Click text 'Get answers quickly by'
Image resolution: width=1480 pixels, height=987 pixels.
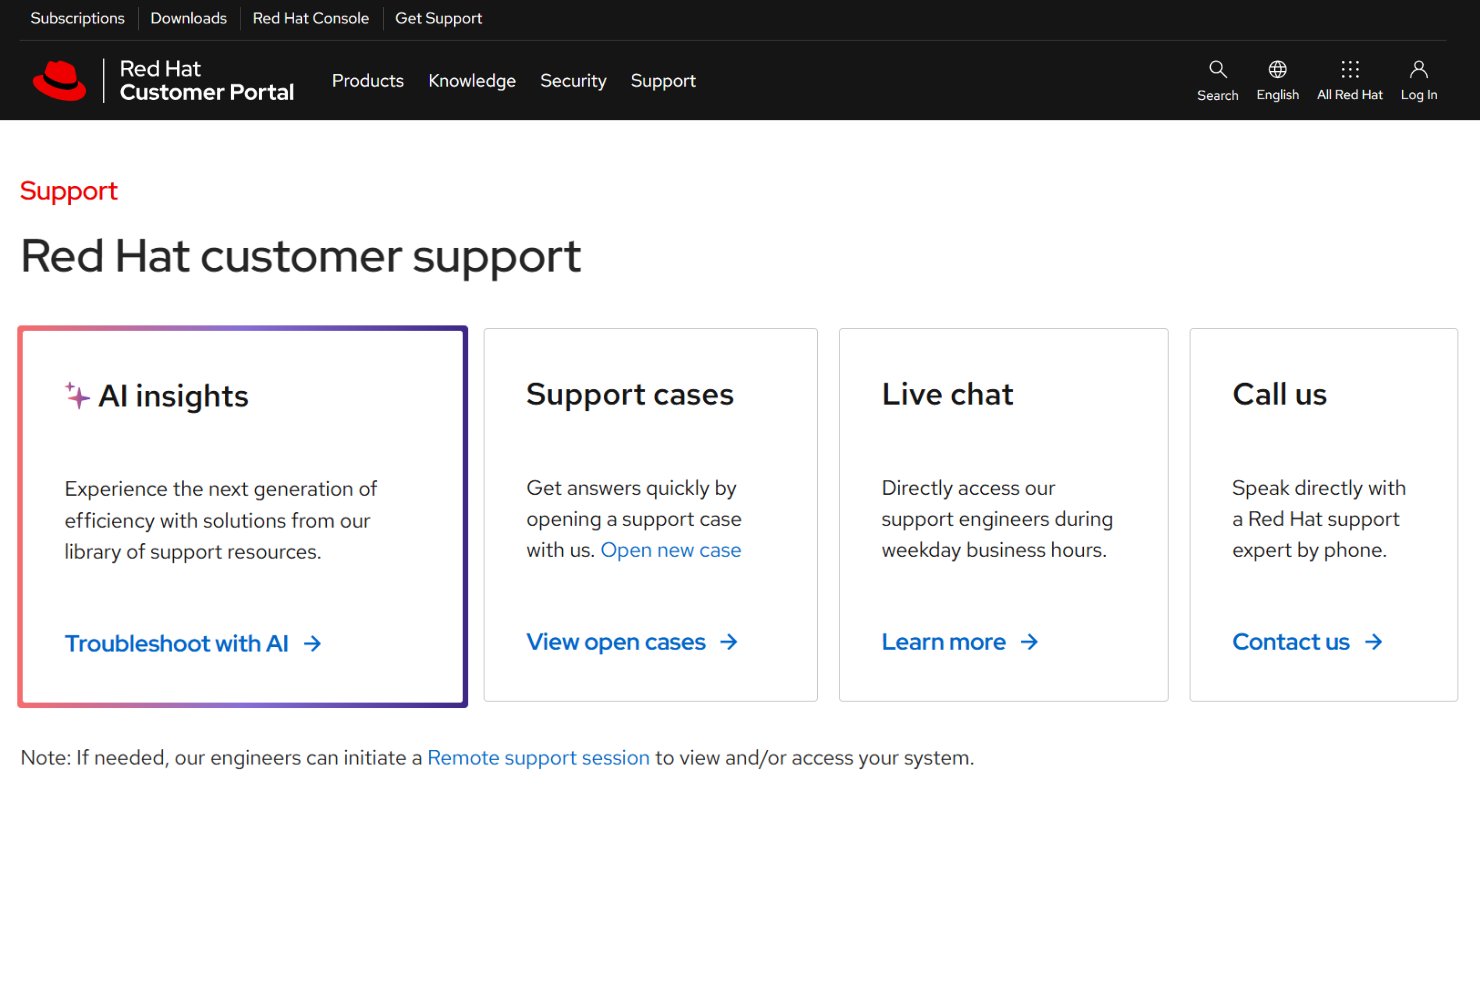point(631,488)
